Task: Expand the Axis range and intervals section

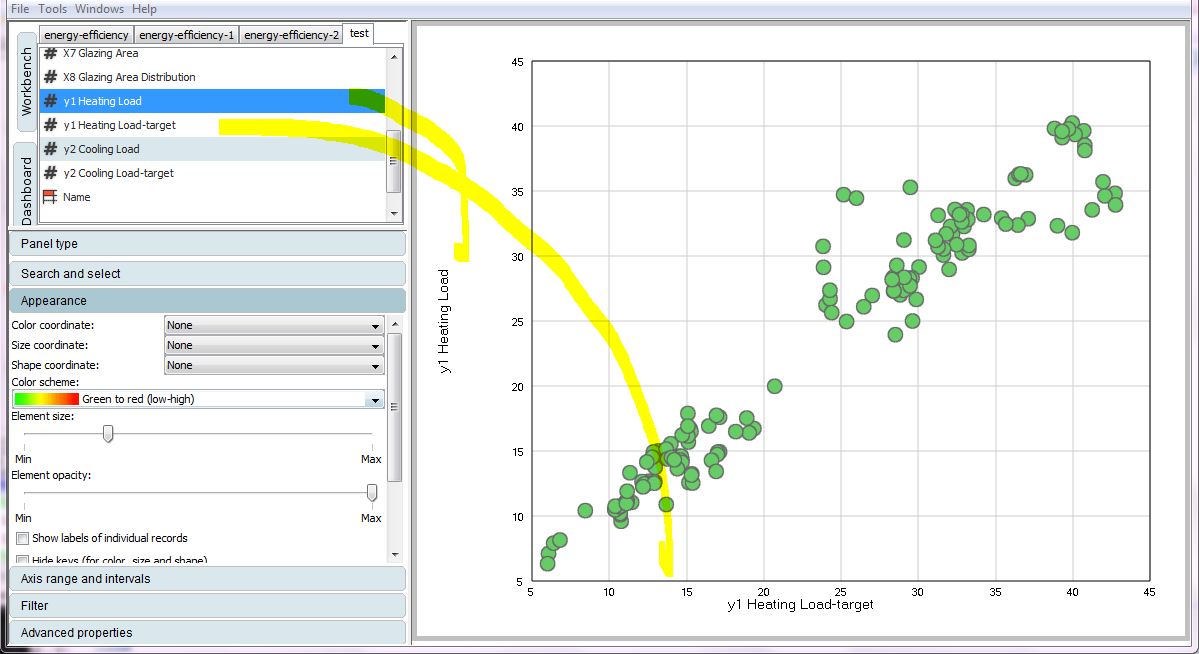Action: pyautogui.click(x=207, y=579)
